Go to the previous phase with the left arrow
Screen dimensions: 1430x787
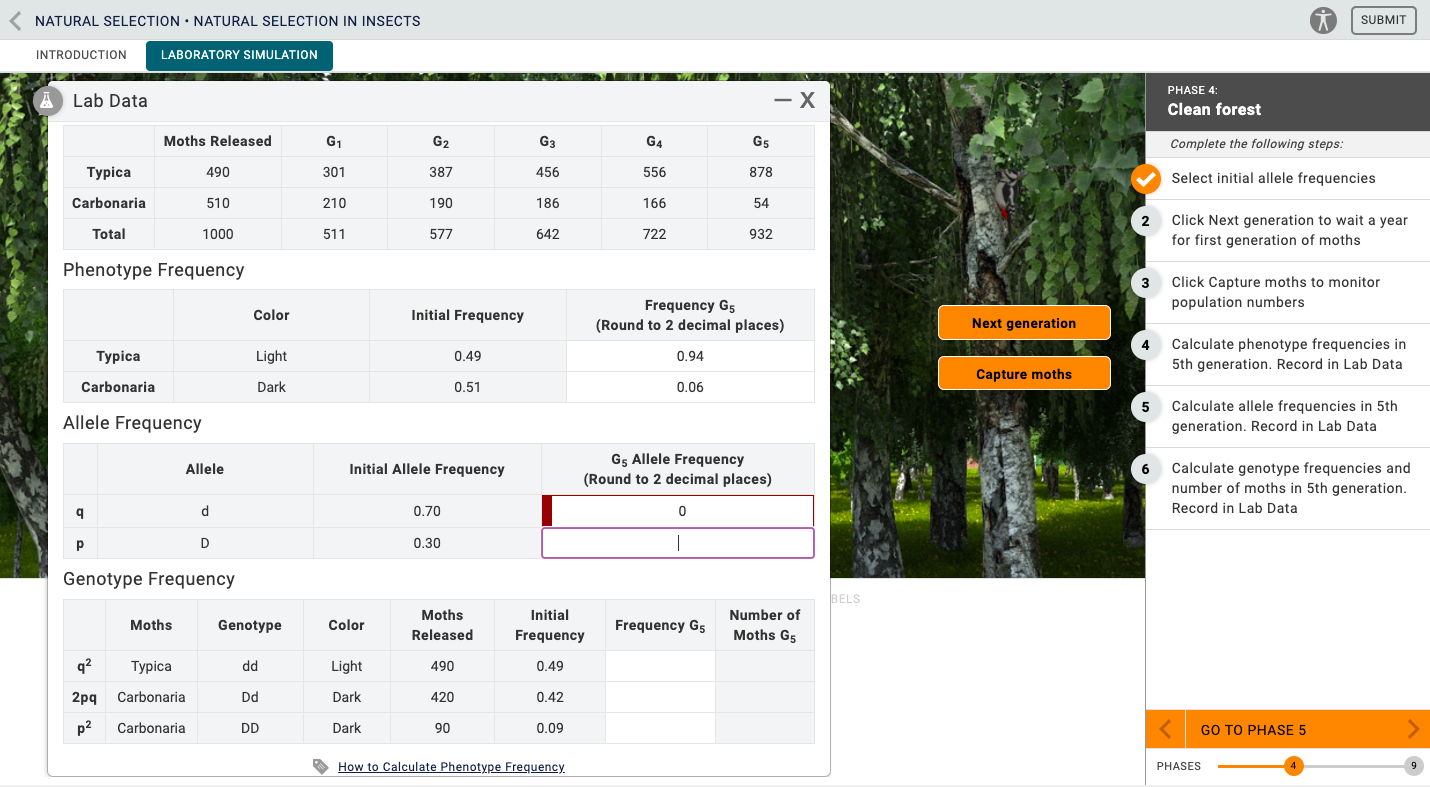pyautogui.click(x=1165, y=729)
